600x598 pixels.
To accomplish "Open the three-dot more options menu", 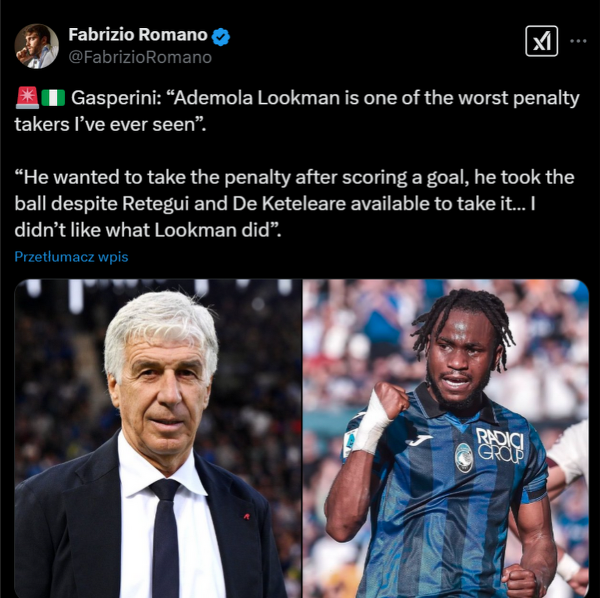I will 578,41.
